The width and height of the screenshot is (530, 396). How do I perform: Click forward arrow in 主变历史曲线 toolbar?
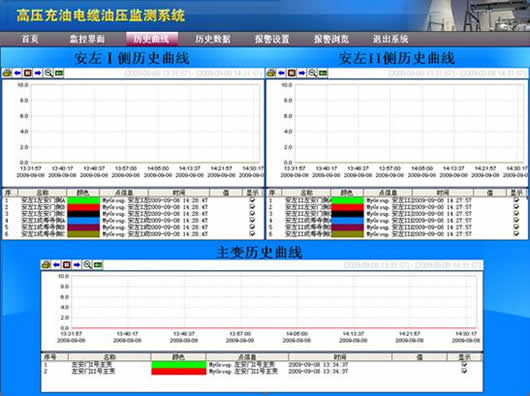pos(77,265)
